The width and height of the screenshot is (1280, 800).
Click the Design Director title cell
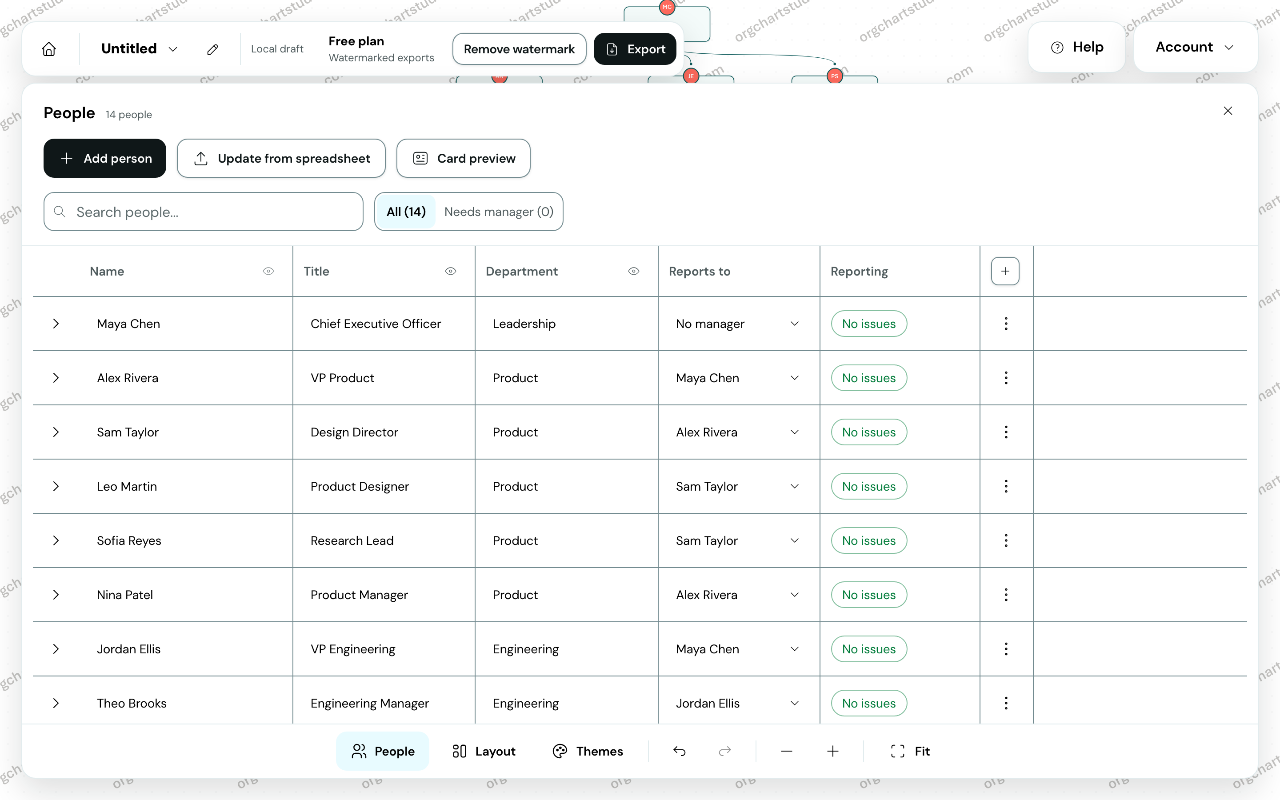point(384,432)
